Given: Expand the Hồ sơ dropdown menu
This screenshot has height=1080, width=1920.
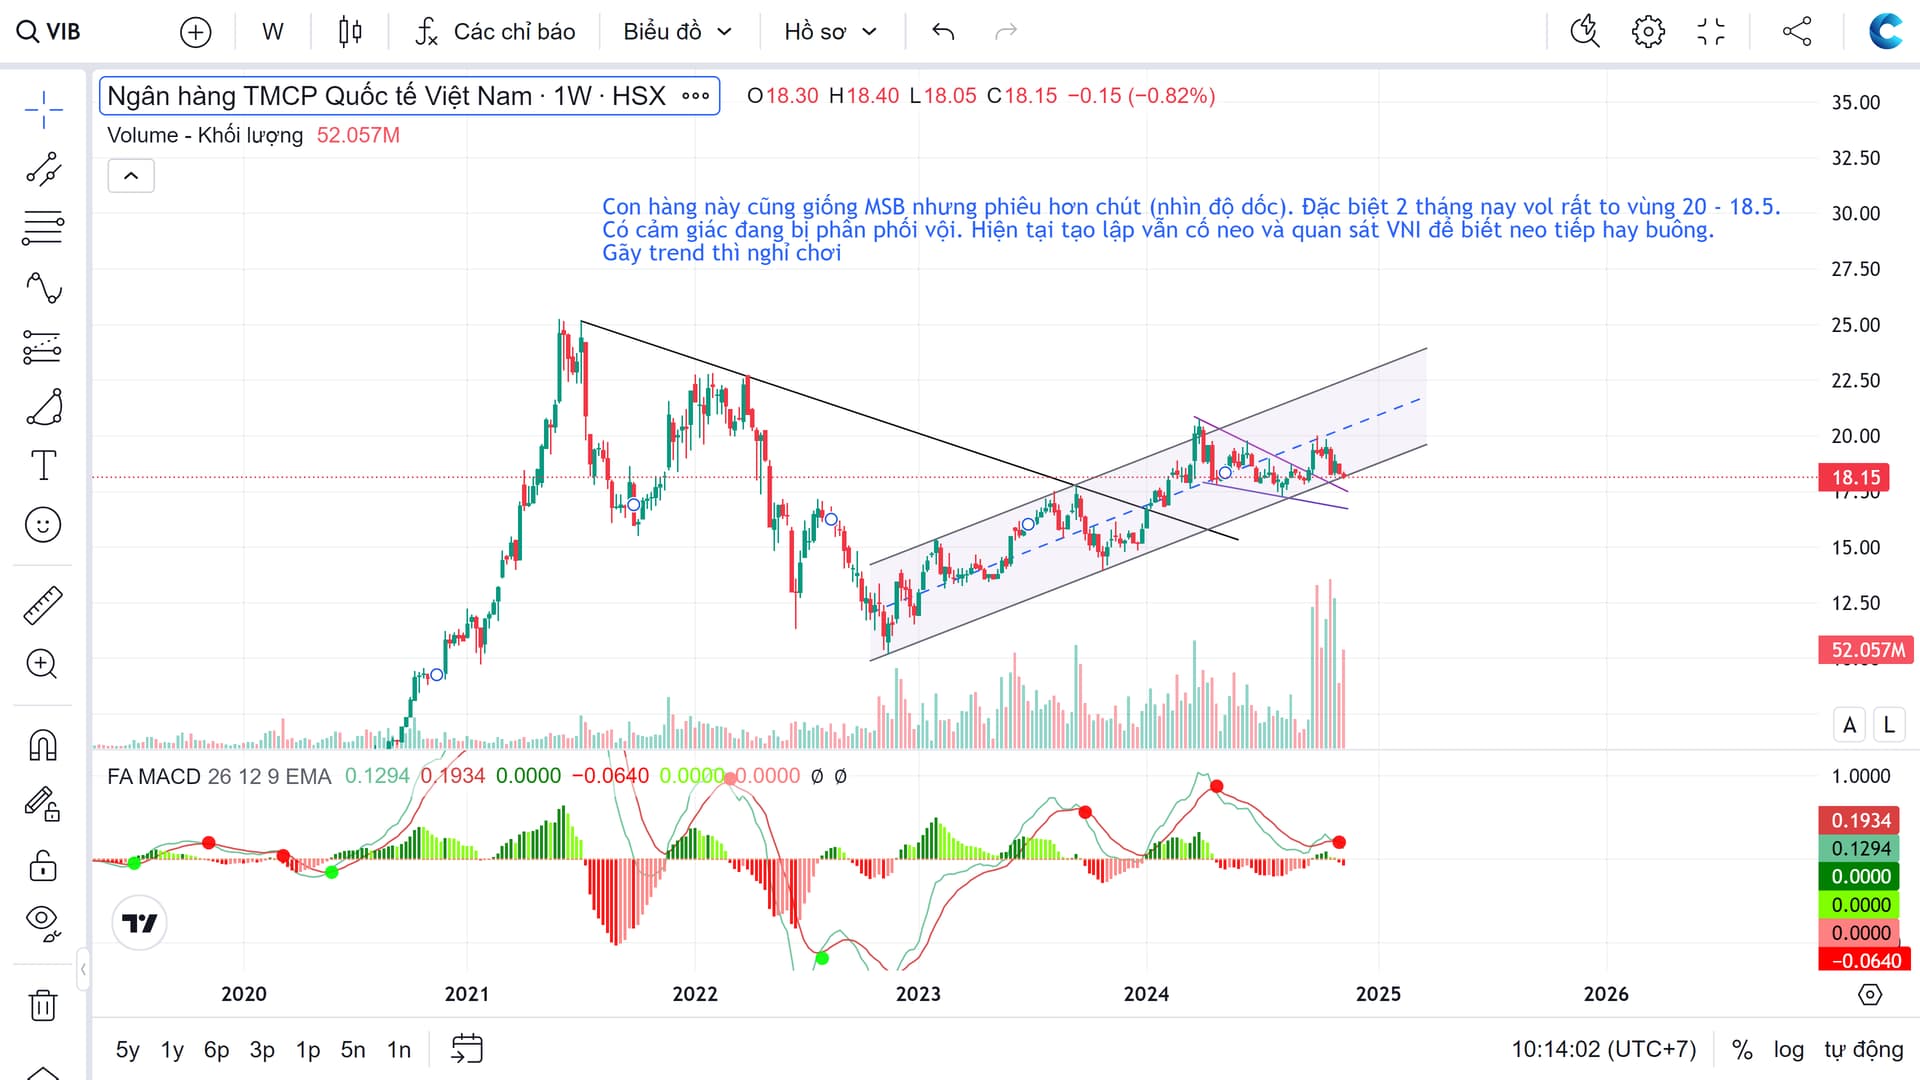Looking at the screenshot, I should [x=830, y=32].
